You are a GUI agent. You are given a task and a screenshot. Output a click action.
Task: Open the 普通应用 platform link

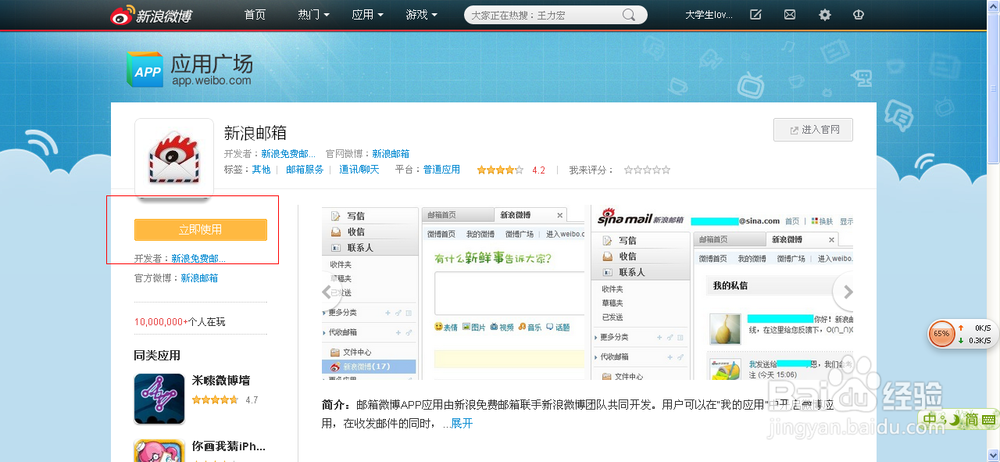click(441, 170)
